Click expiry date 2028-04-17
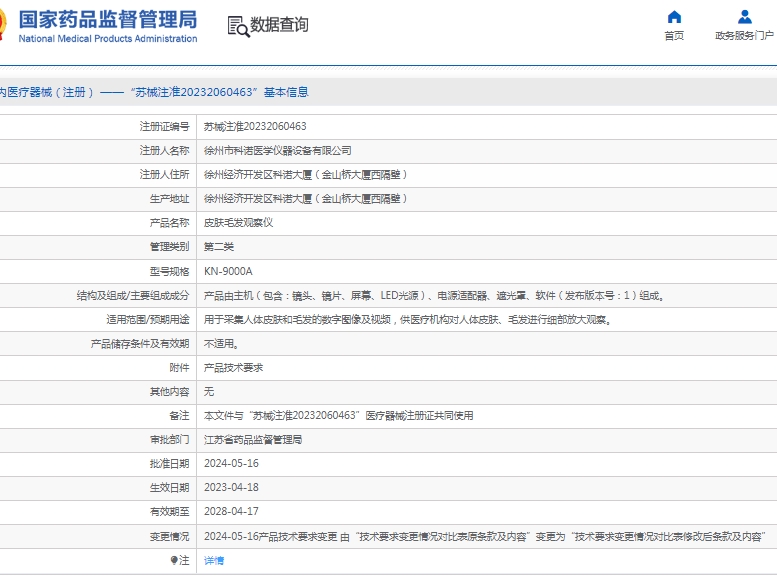This screenshot has height=581, width=777. pyautogui.click(x=231, y=511)
